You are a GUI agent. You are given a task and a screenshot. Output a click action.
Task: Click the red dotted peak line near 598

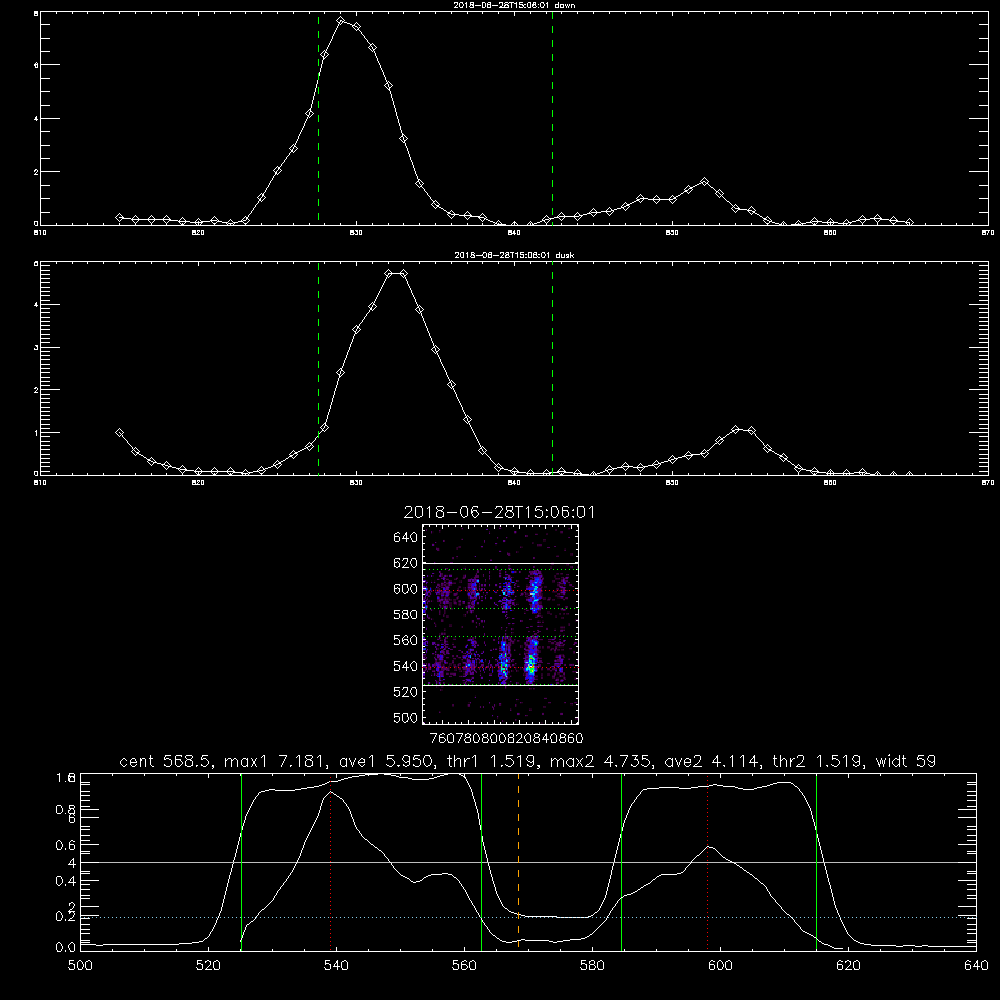(x=707, y=861)
